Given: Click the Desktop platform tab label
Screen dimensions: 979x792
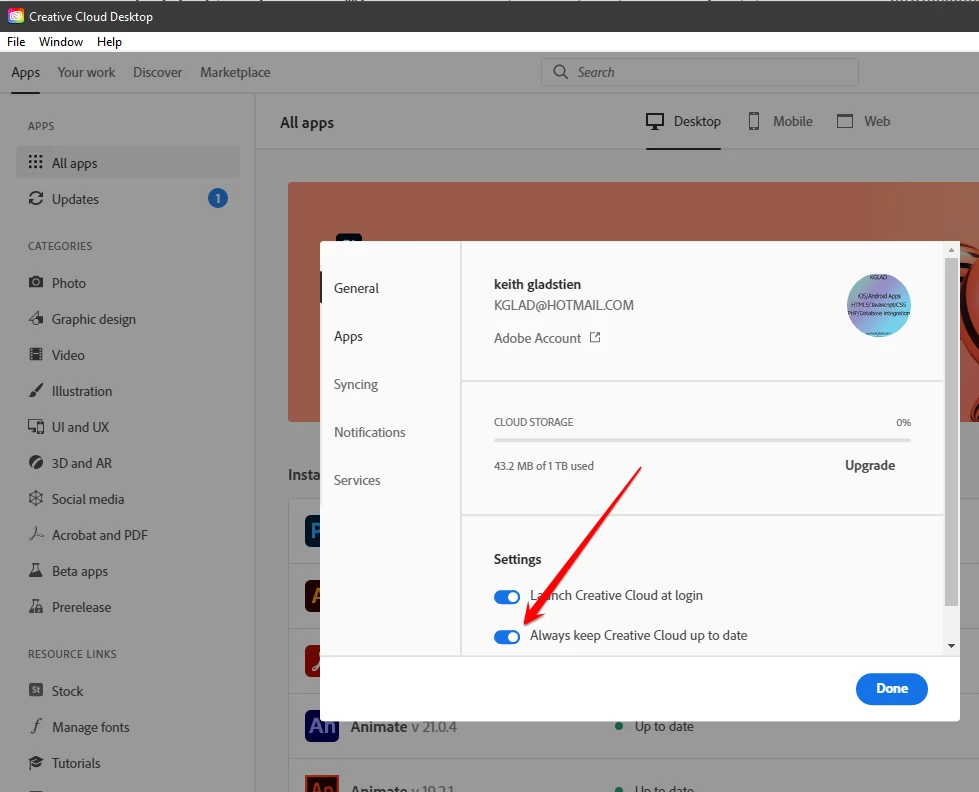Looking at the screenshot, I should pos(697,121).
